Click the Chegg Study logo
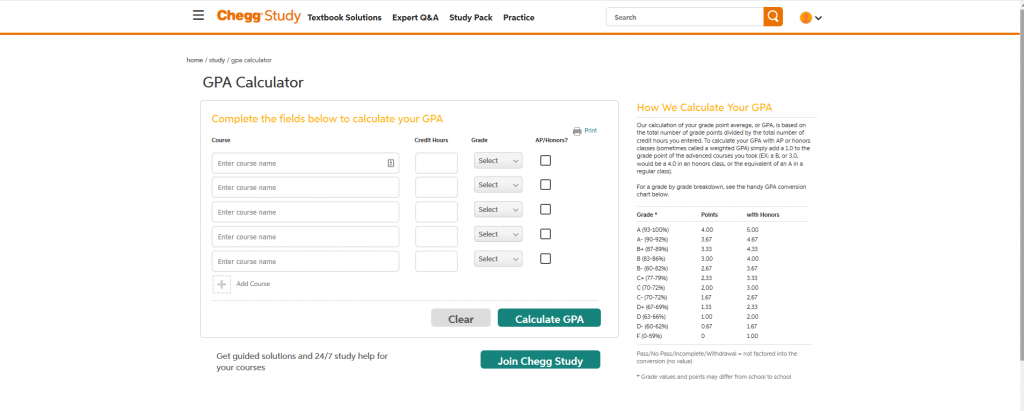Viewport: 1024px width, 411px height. (257, 17)
